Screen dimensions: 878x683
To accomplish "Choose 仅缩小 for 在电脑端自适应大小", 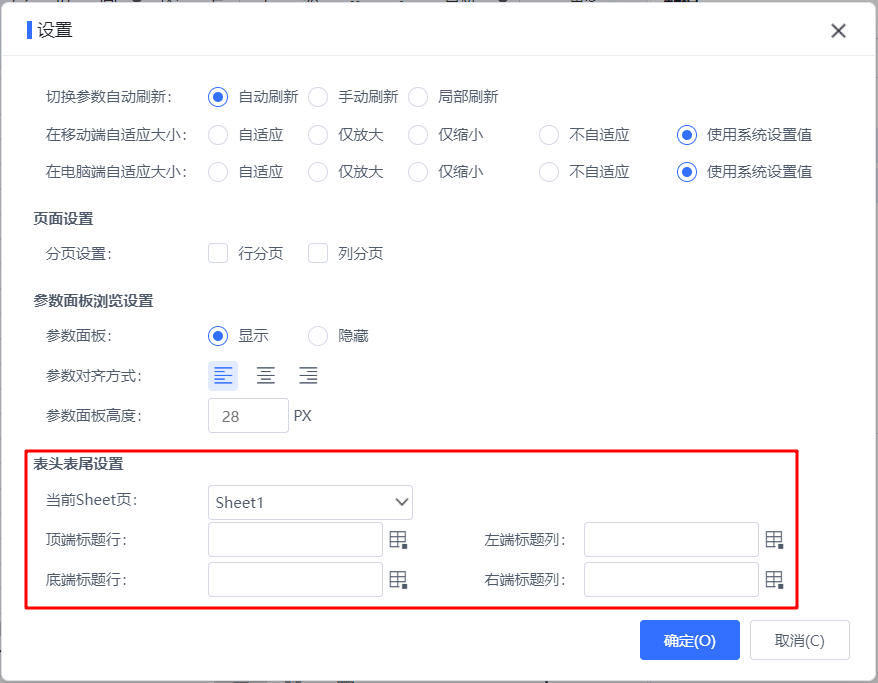I will click(x=418, y=172).
